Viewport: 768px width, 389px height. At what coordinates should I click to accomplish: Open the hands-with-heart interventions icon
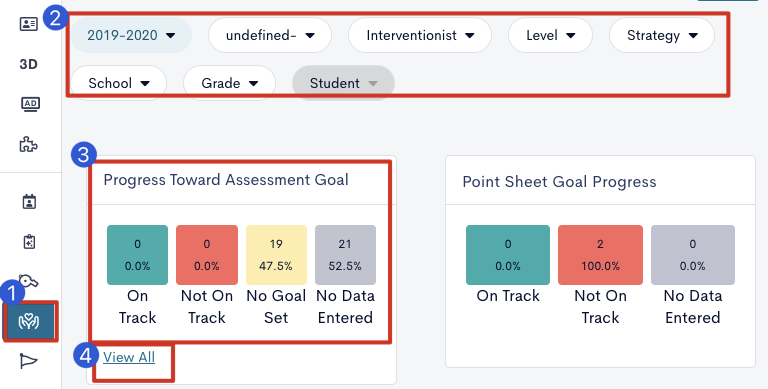tap(29, 321)
